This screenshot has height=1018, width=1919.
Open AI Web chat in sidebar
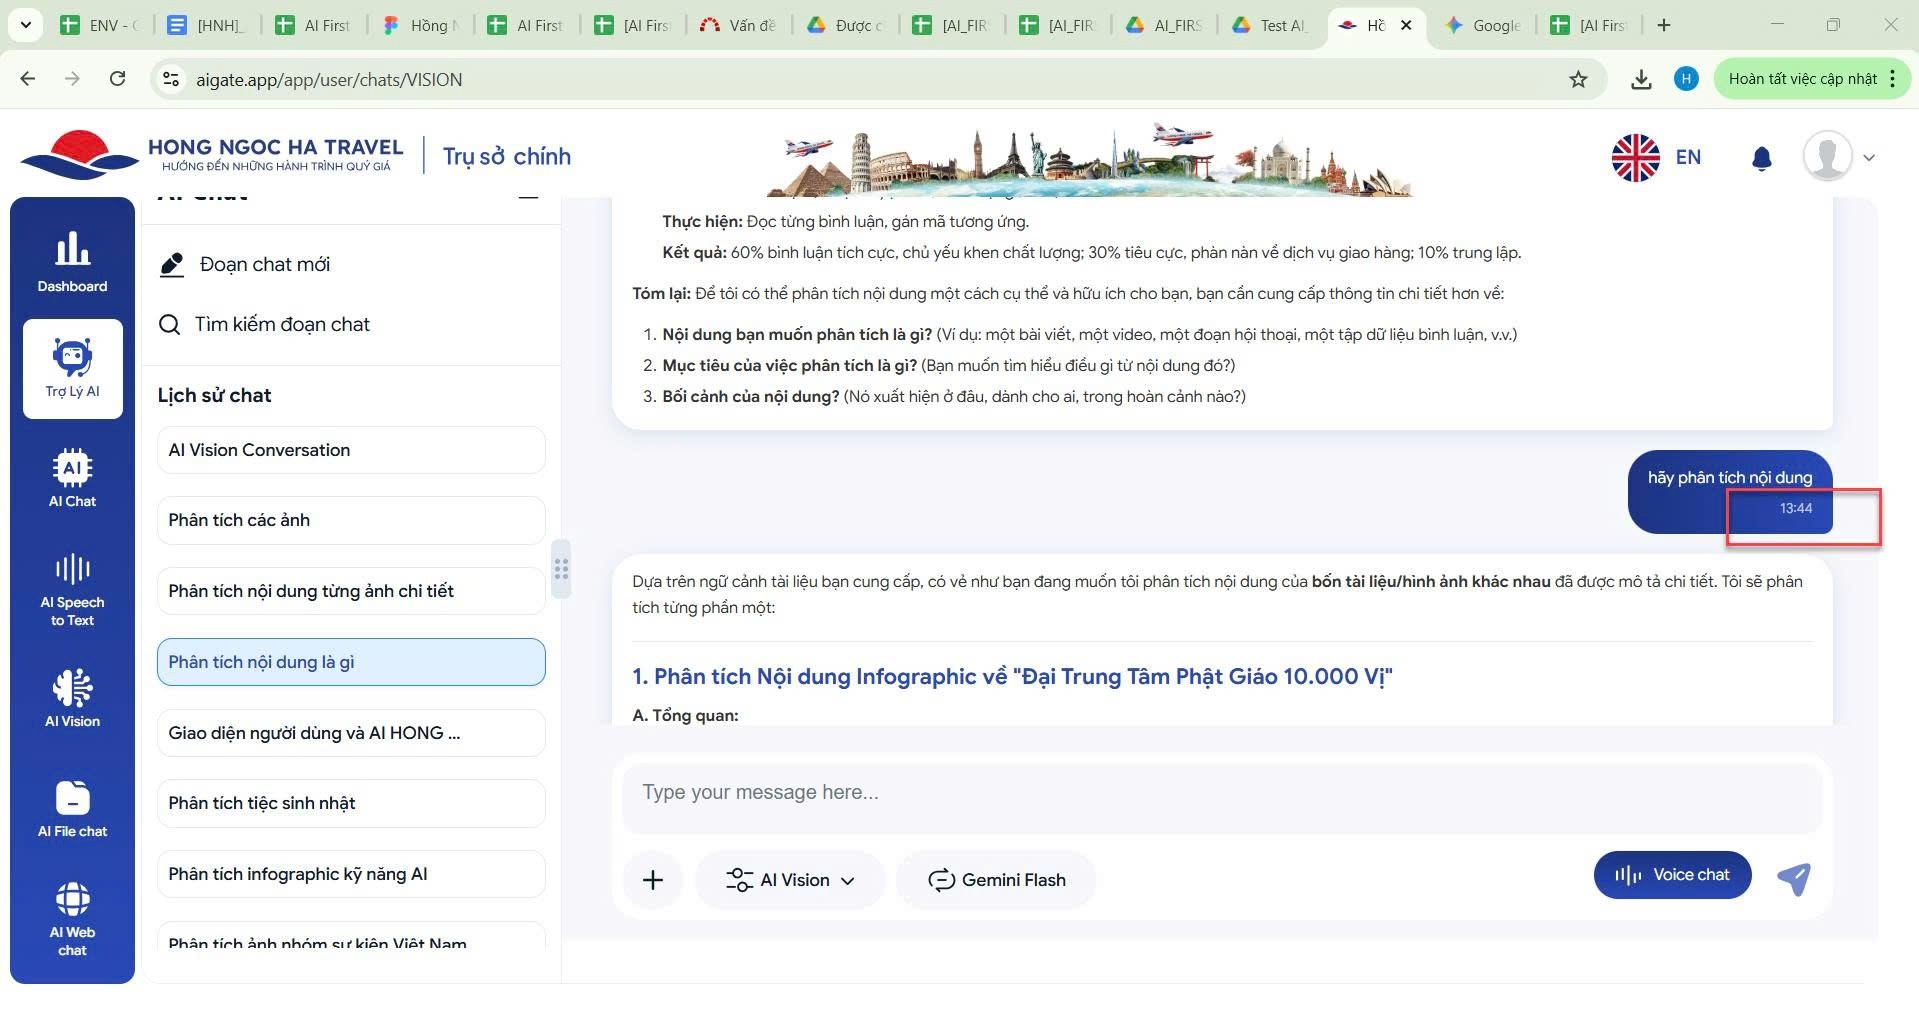click(72, 919)
